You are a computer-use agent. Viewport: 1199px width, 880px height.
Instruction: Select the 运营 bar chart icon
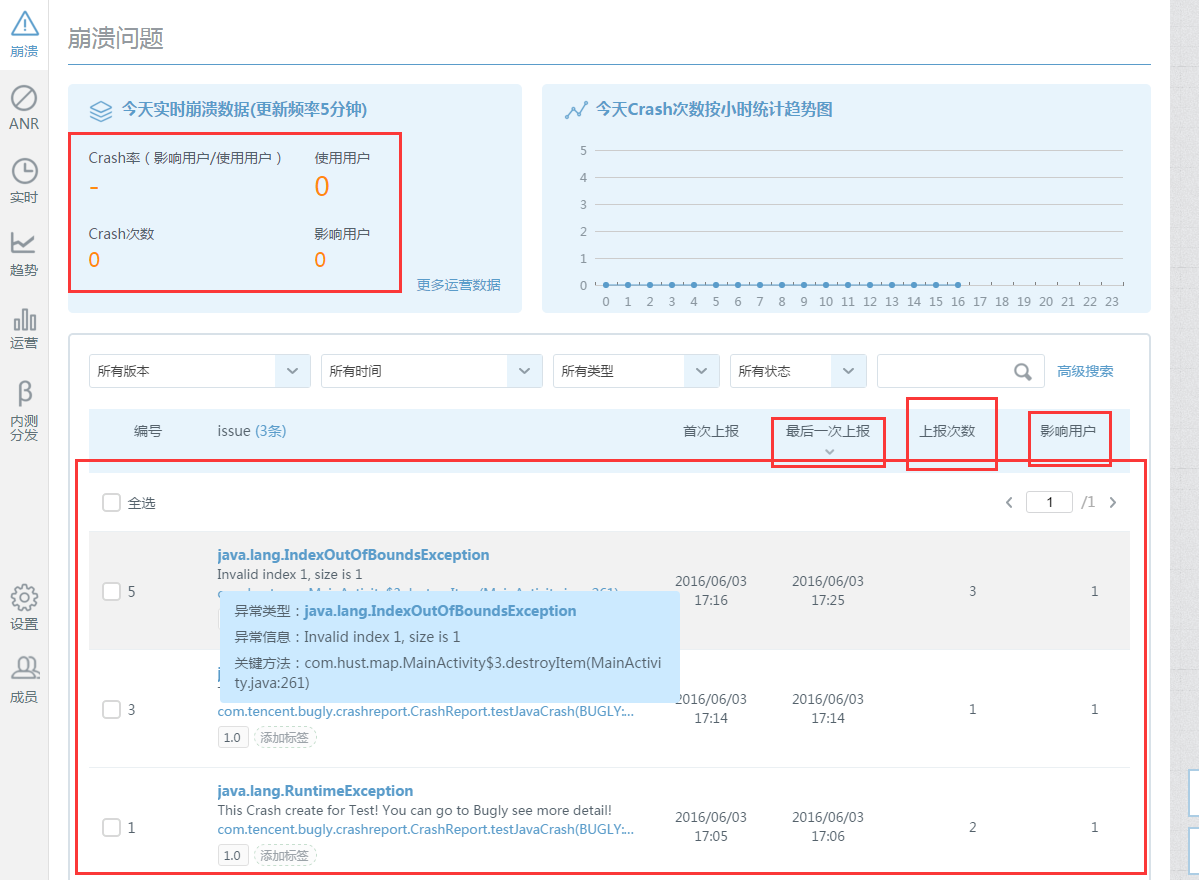24,327
